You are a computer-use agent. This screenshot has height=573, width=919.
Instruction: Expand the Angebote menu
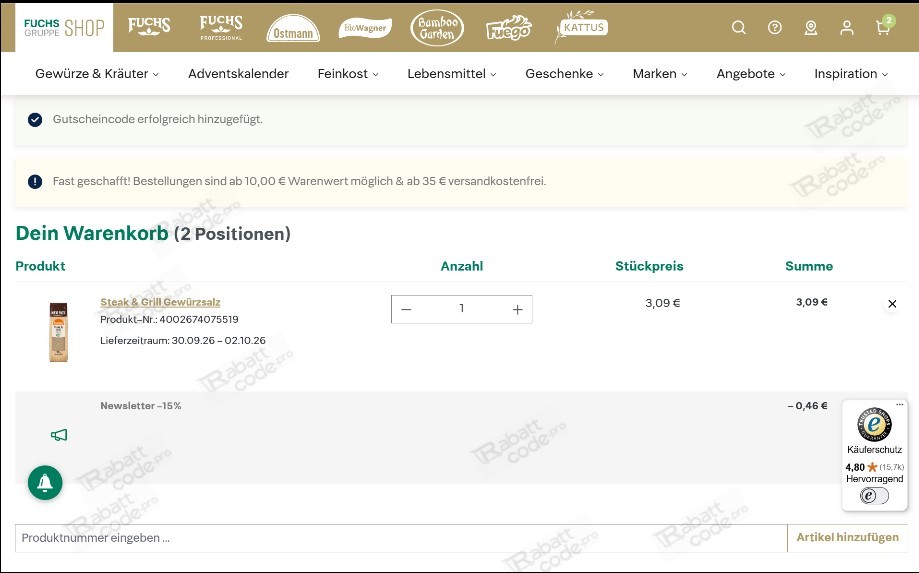pyautogui.click(x=751, y=74)
